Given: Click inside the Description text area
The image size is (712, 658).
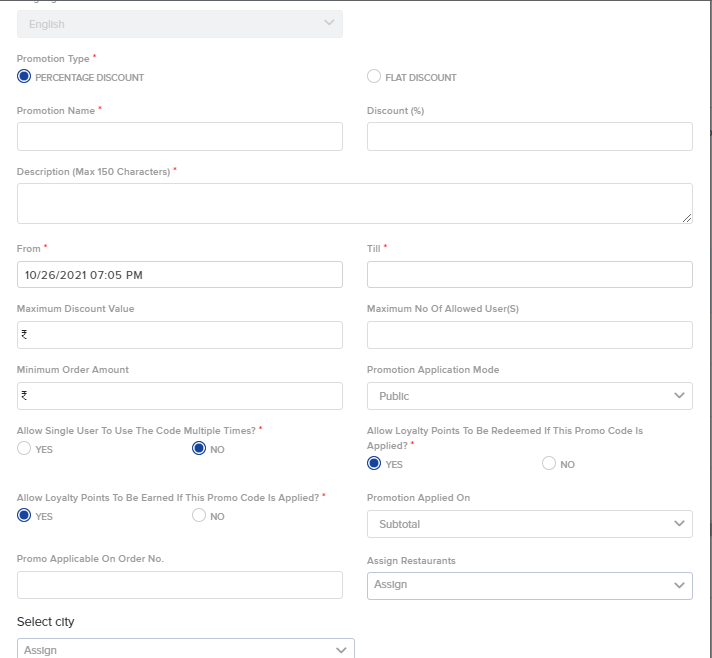Looking at the screenshot, I should (355, 203).
